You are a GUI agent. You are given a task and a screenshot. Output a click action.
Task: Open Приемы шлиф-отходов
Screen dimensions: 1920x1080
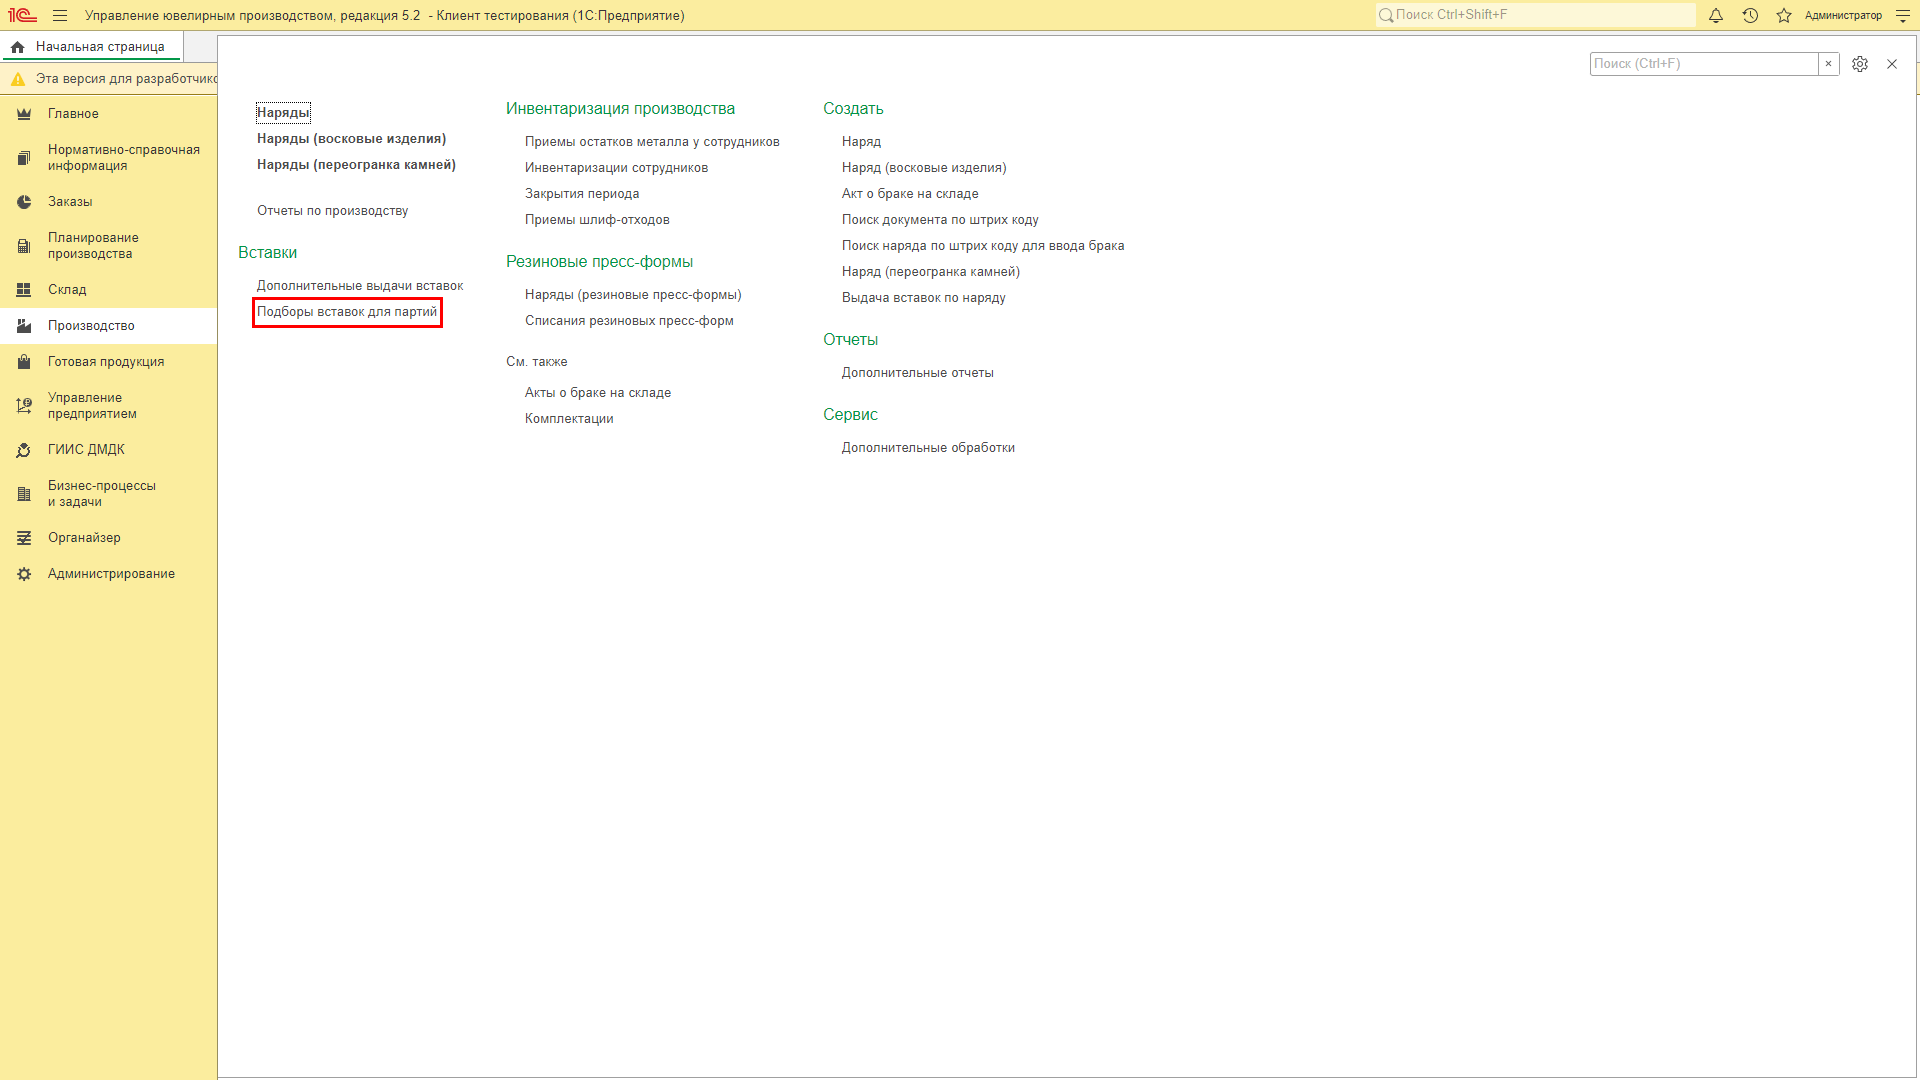[597, 220]
